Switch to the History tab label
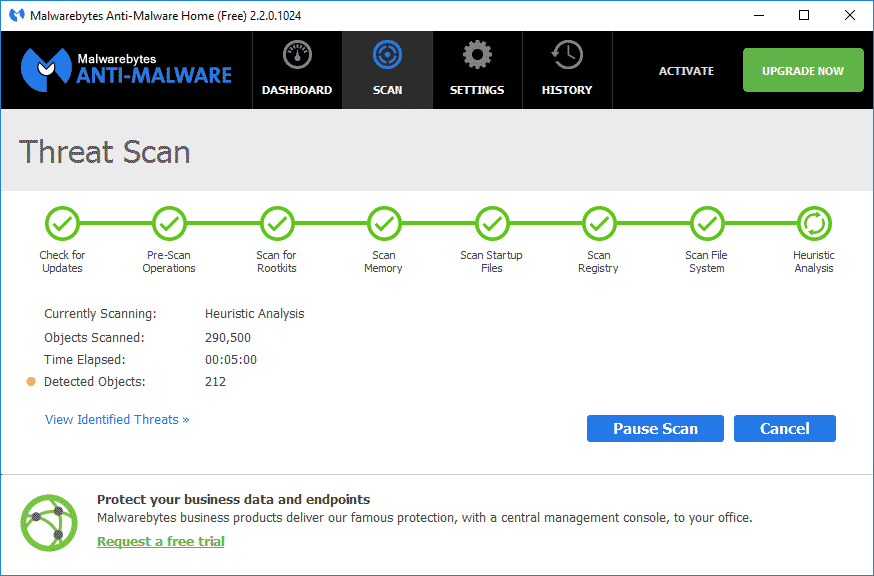The image size is (874, 576). point(567,90)
